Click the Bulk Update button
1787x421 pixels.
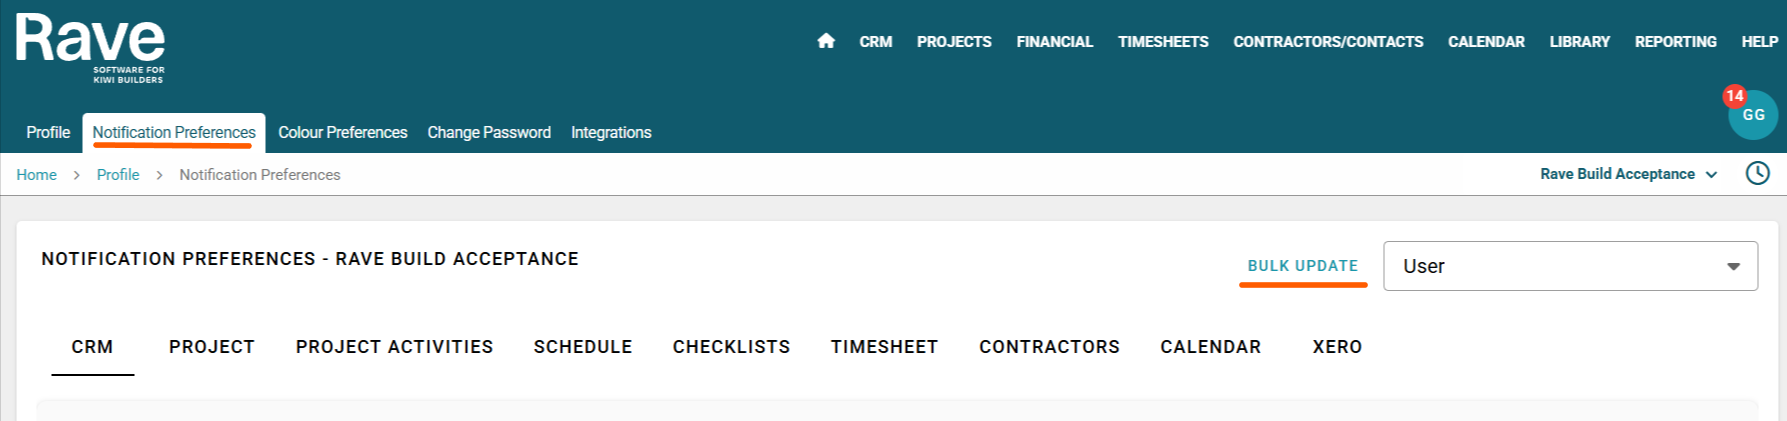(x=1302, y=266)
